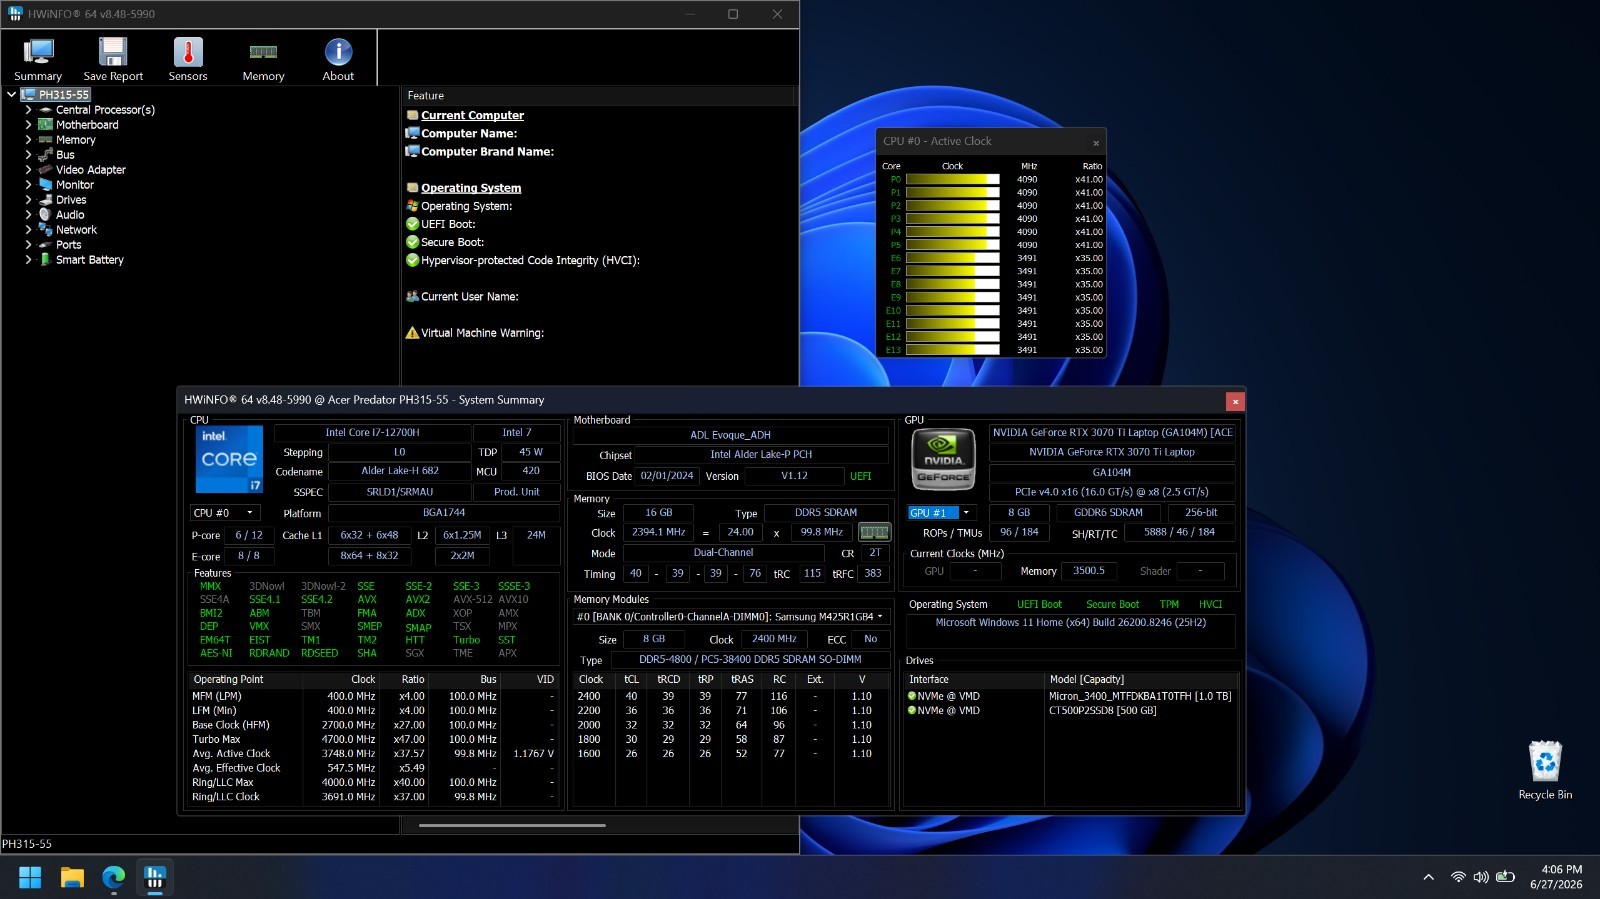This screenshot has width=1600, height=899.
Task: Click the P0 core clock bar
Action: pos(952,180)
